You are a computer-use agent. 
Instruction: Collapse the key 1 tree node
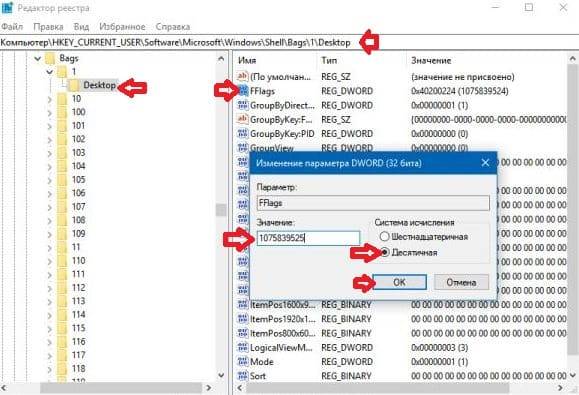tap(49, 72)
